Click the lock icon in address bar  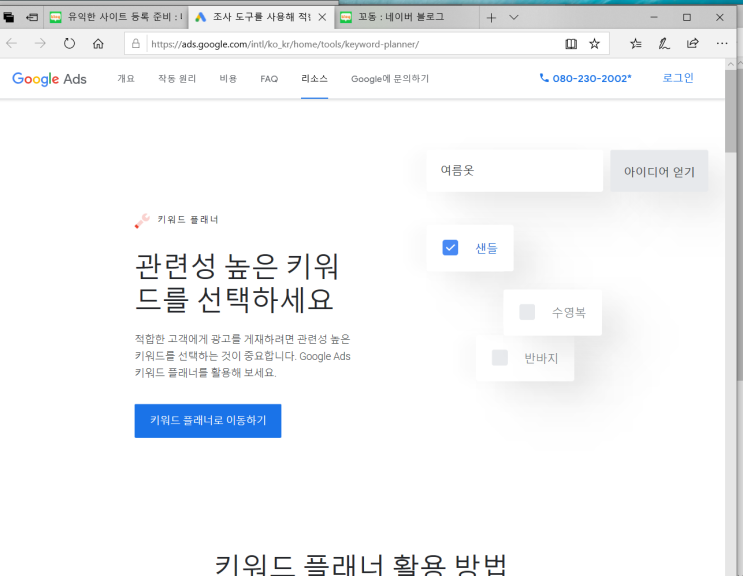coord(136,44)
